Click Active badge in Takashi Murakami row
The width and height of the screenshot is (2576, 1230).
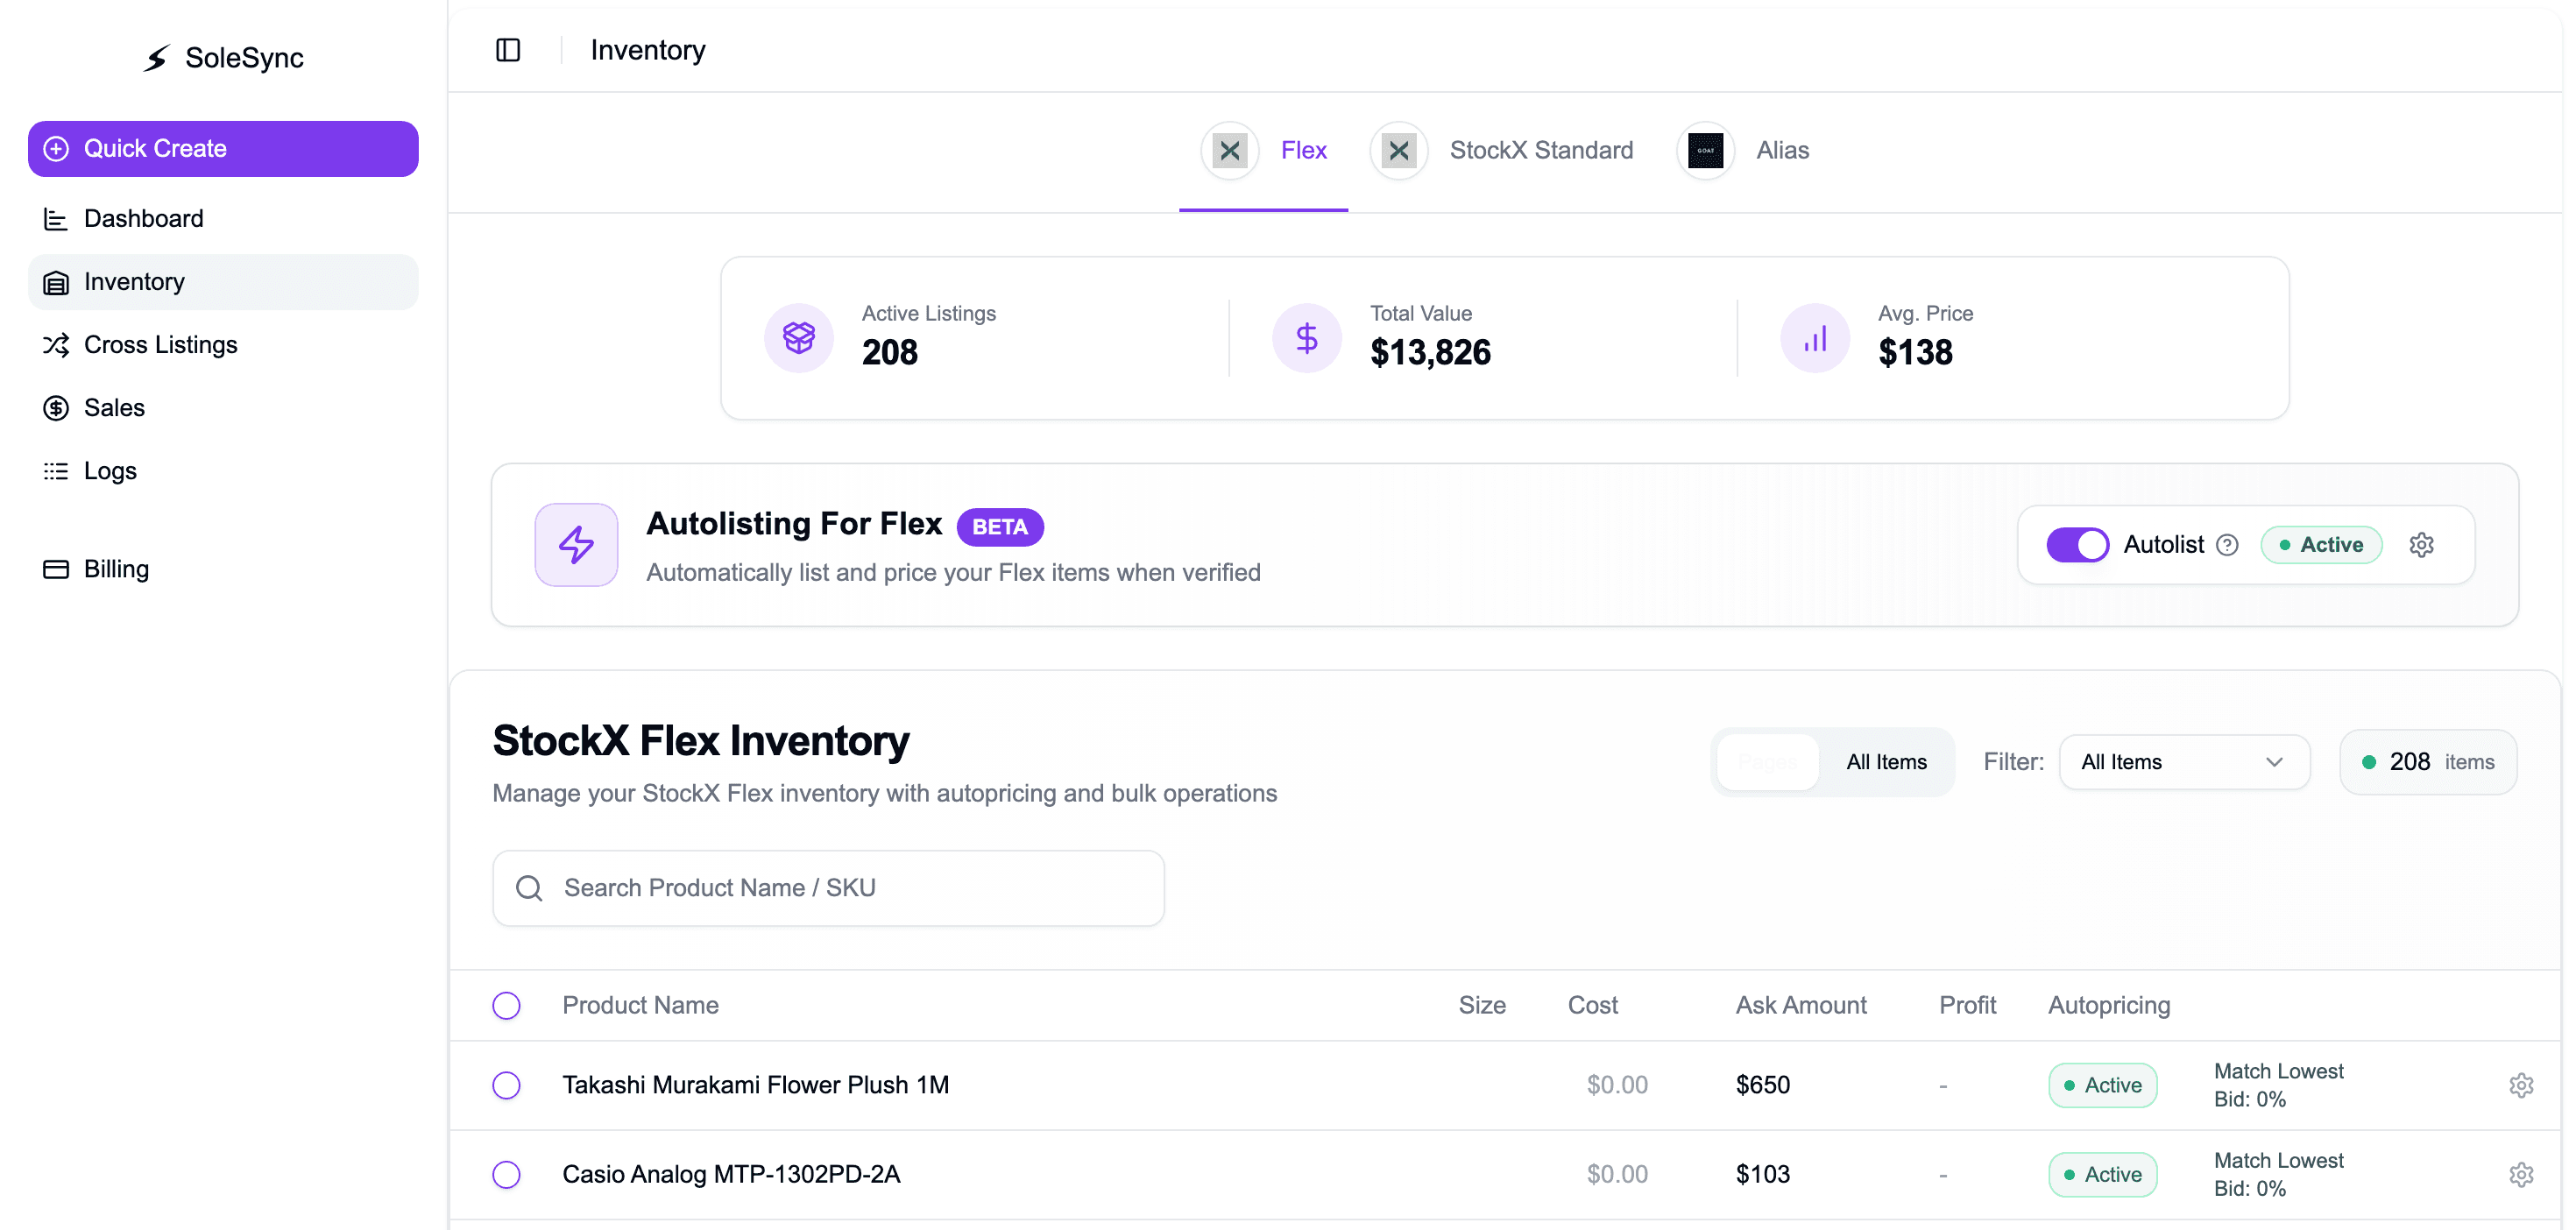tap(2102, 1085)
